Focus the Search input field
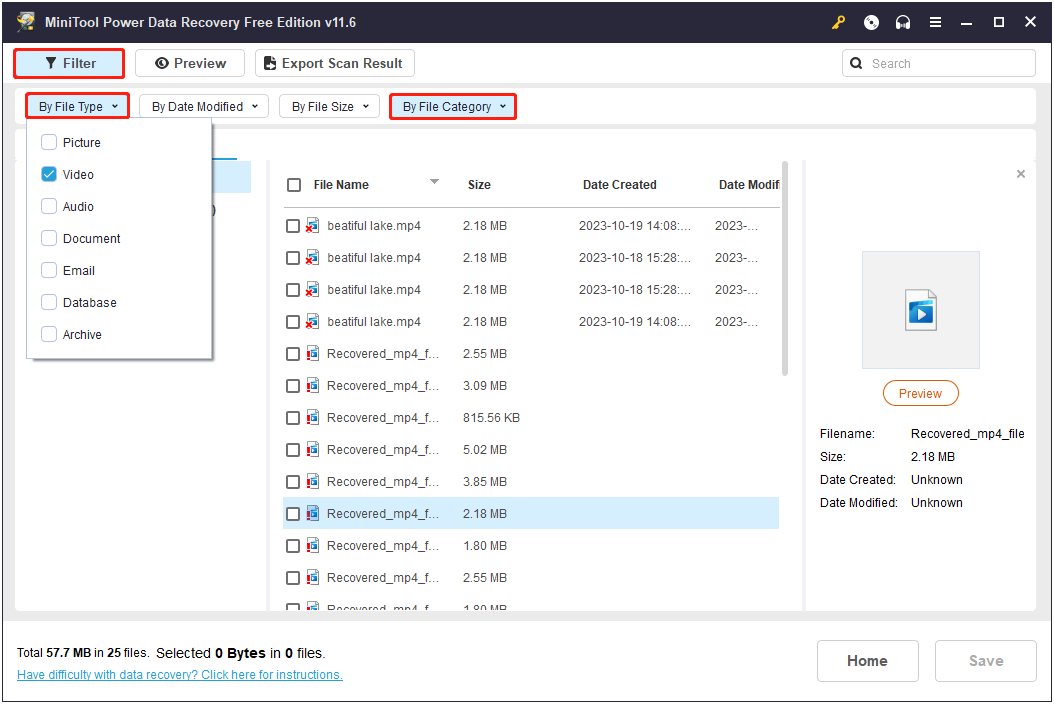1054x704 pixels. tap(938, 63)
